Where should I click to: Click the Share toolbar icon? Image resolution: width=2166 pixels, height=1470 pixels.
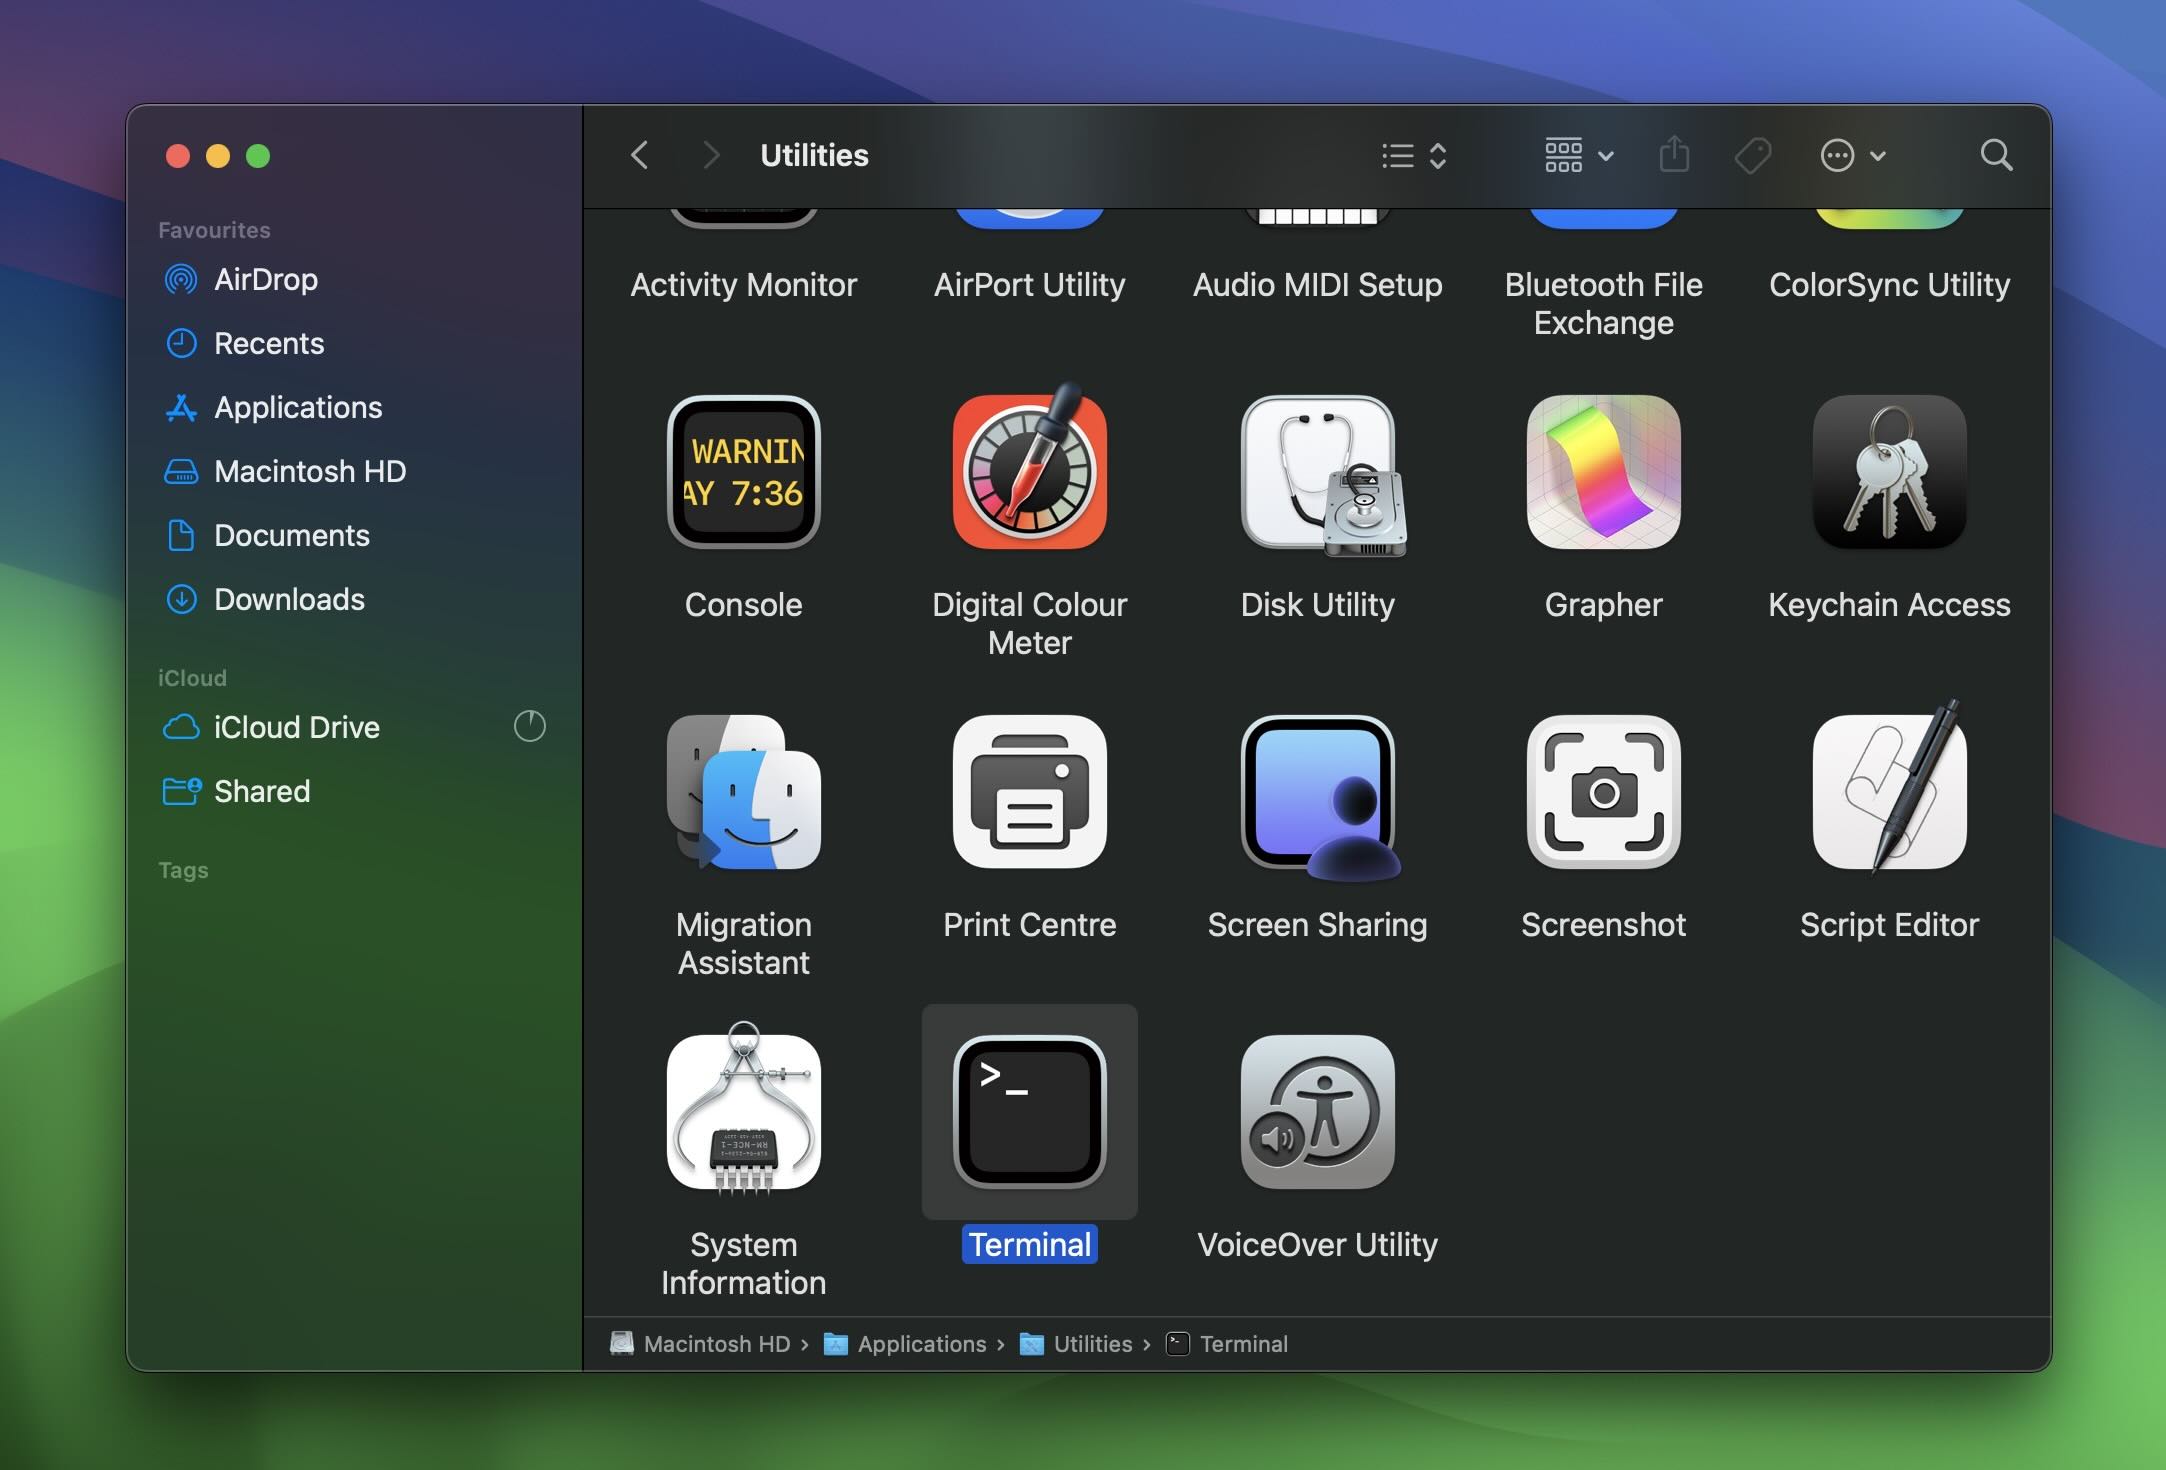tap(1674, 155)
